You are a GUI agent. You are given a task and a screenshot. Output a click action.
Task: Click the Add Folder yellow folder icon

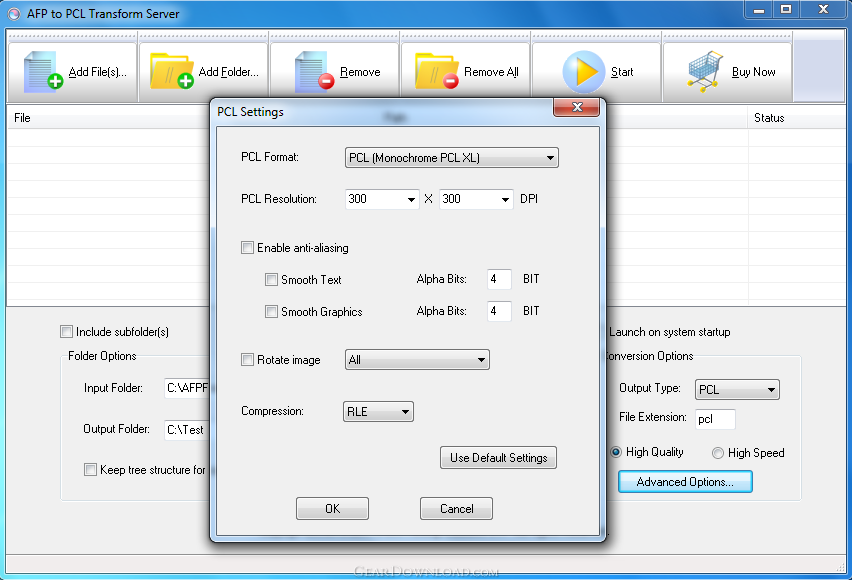click(x=172, y=71)
